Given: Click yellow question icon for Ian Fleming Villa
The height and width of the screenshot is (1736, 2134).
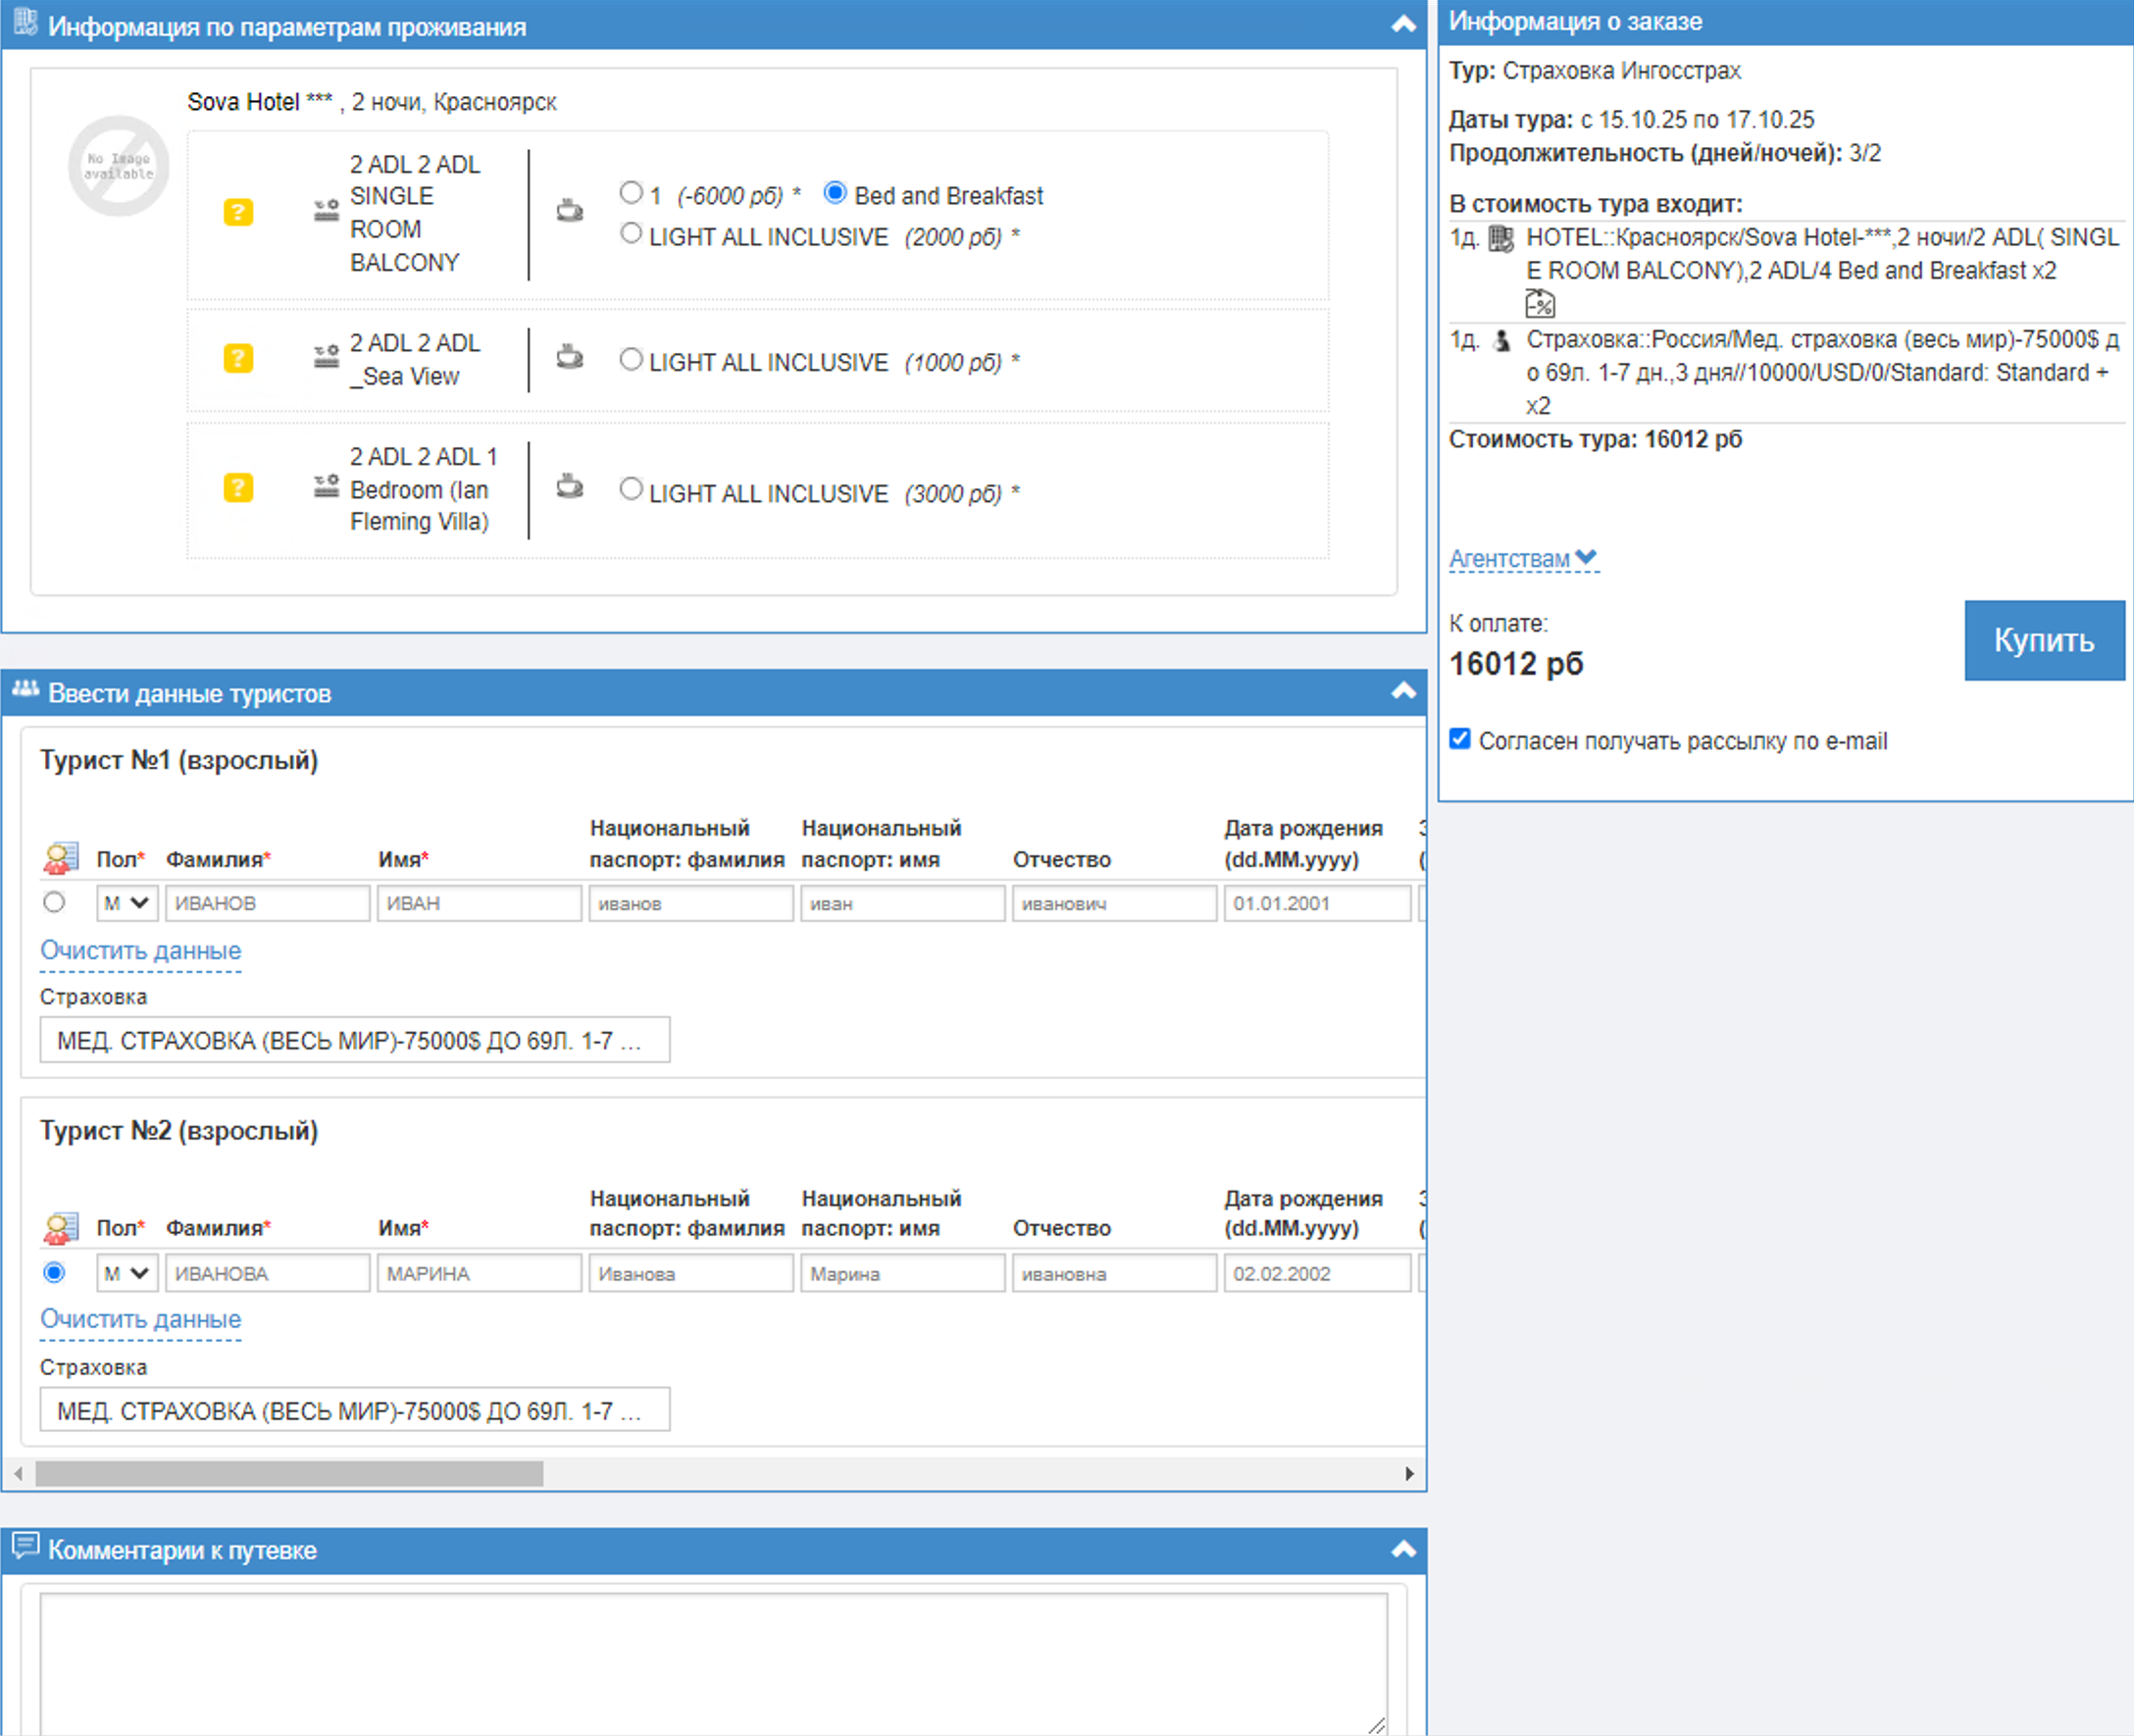Looking at the screenshot, I should (237, 488).
